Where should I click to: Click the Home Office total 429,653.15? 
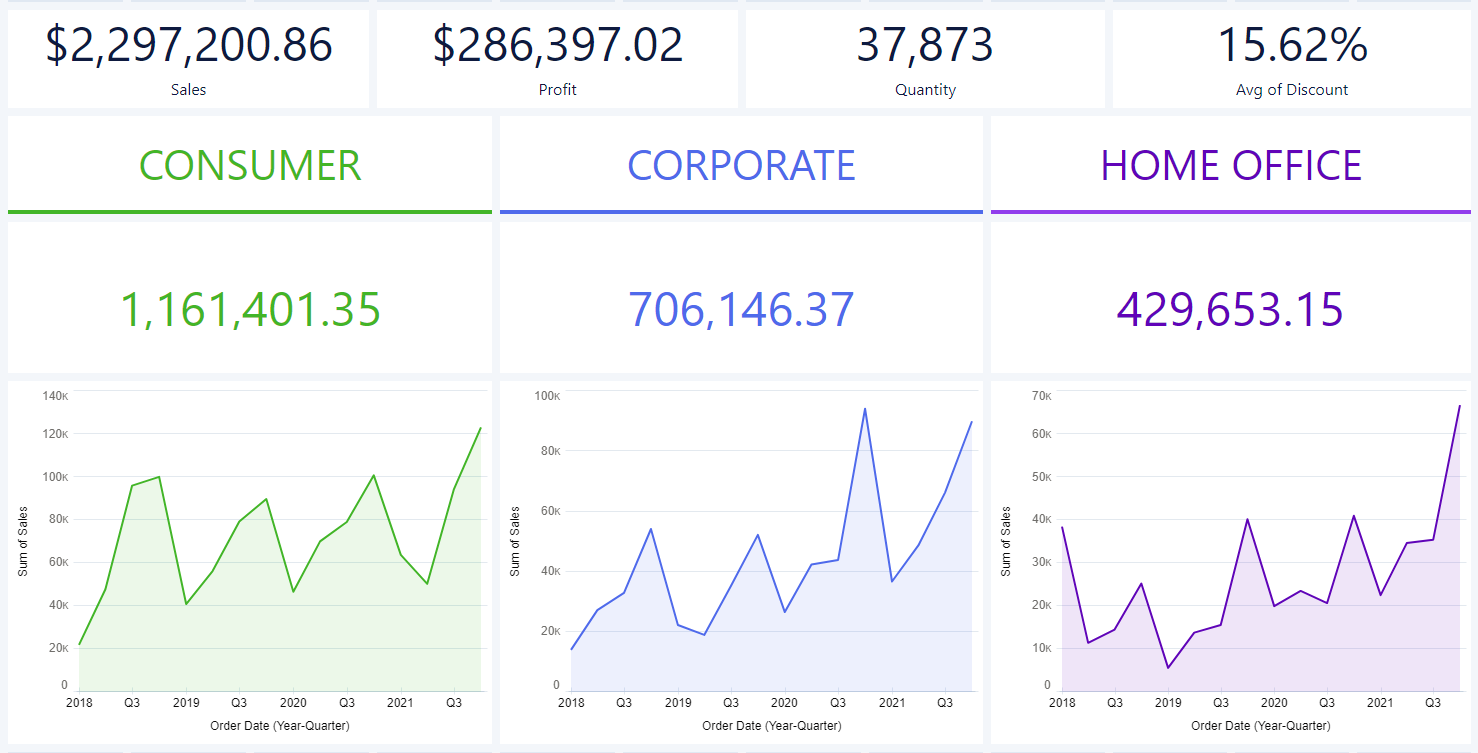pos(1231,310)
